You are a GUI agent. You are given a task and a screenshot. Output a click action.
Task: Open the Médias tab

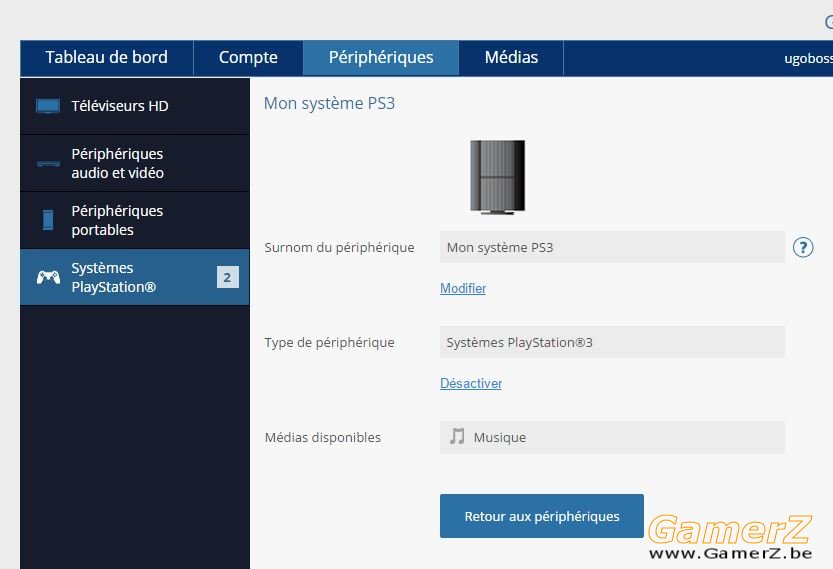(511, 57)
